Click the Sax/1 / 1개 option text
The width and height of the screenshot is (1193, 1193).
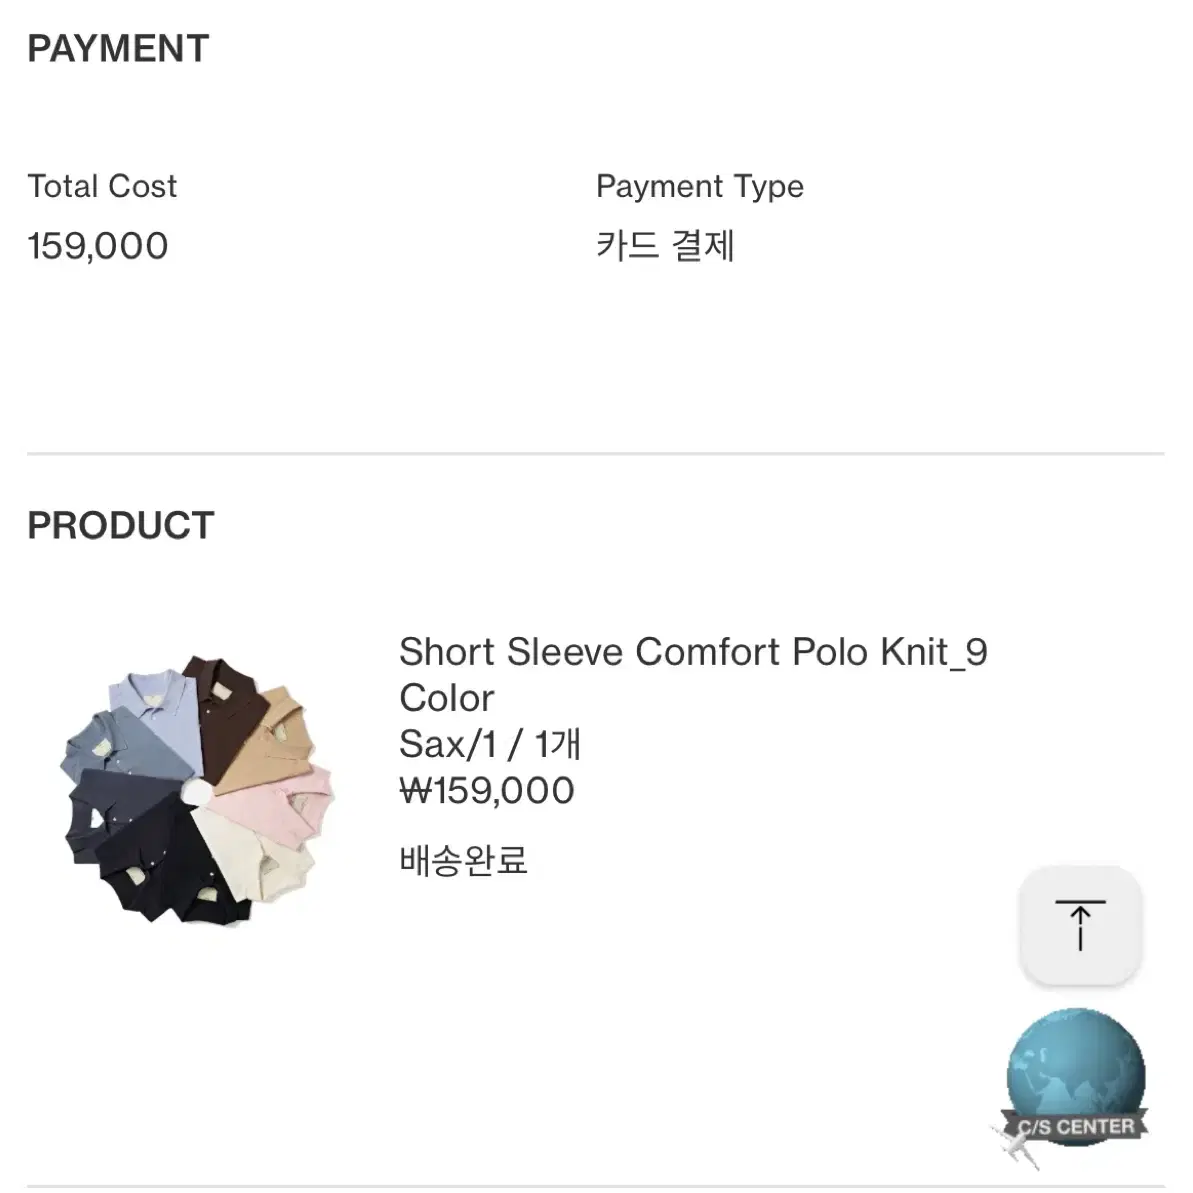tap(490, 744)
